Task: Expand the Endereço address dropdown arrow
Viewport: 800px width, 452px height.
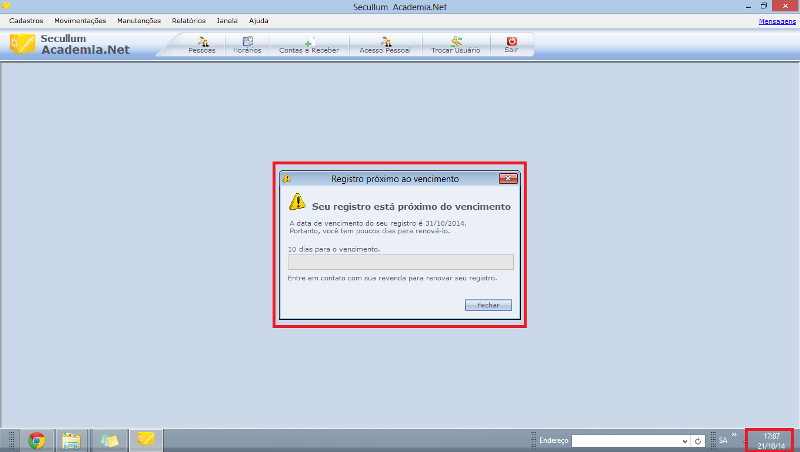Action: tap(685, 440)
